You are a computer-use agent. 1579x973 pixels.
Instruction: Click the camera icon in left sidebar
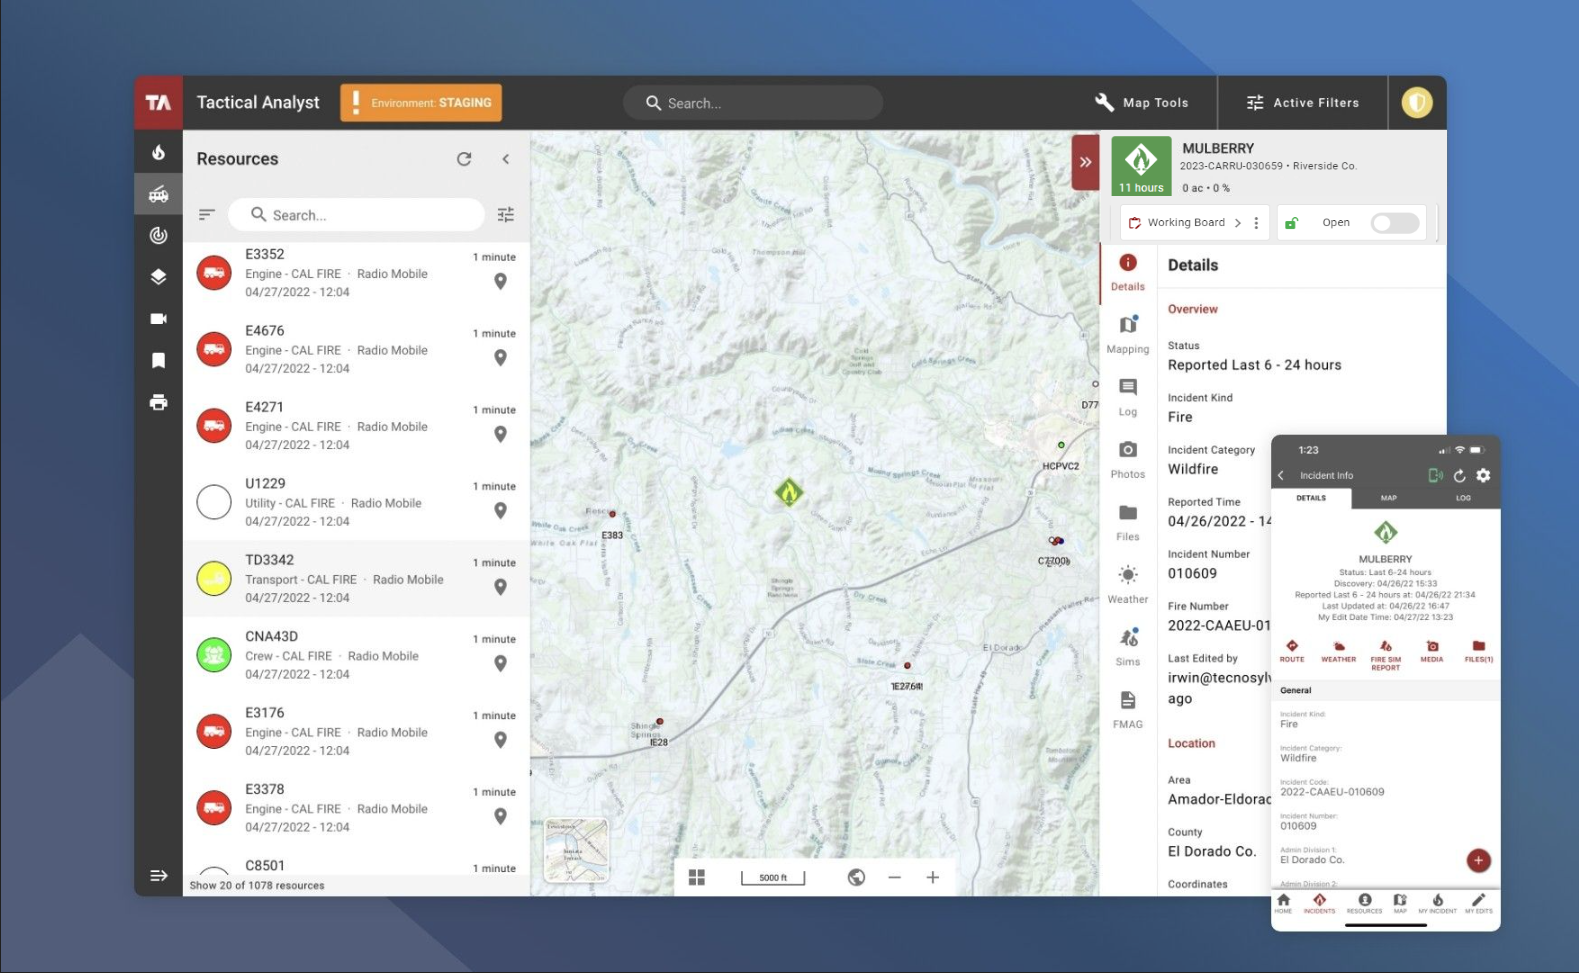[x=158, y=319]
